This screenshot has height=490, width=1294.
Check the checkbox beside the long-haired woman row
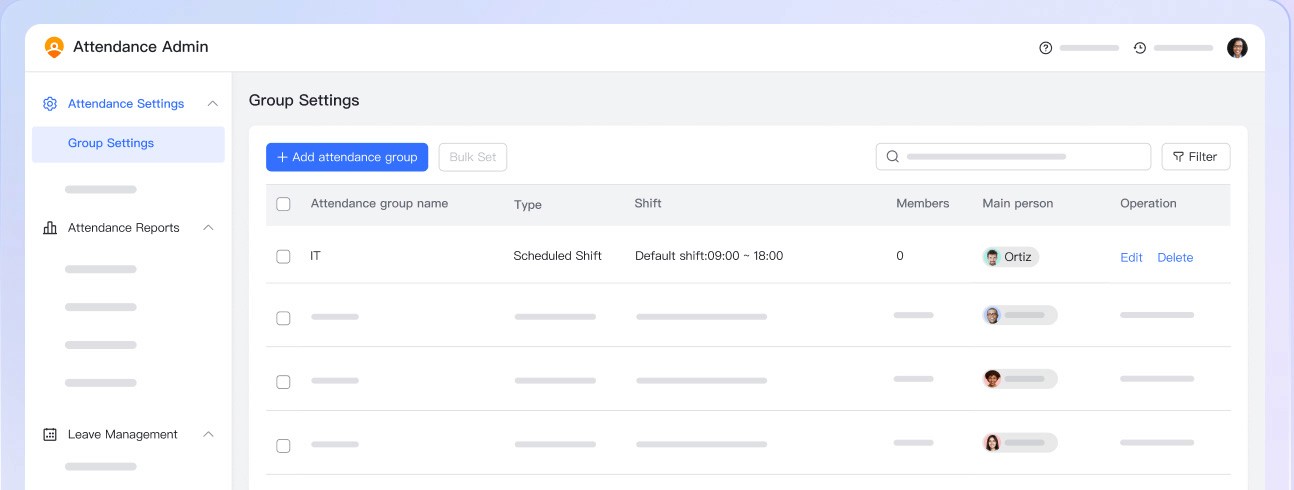pyautogui.click(x=283, y=446)
